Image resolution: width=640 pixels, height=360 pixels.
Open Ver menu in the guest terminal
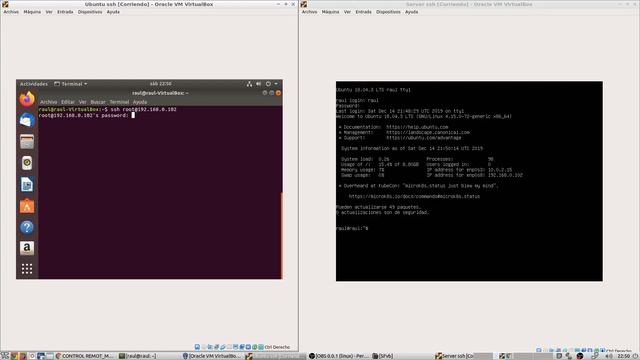82,102
